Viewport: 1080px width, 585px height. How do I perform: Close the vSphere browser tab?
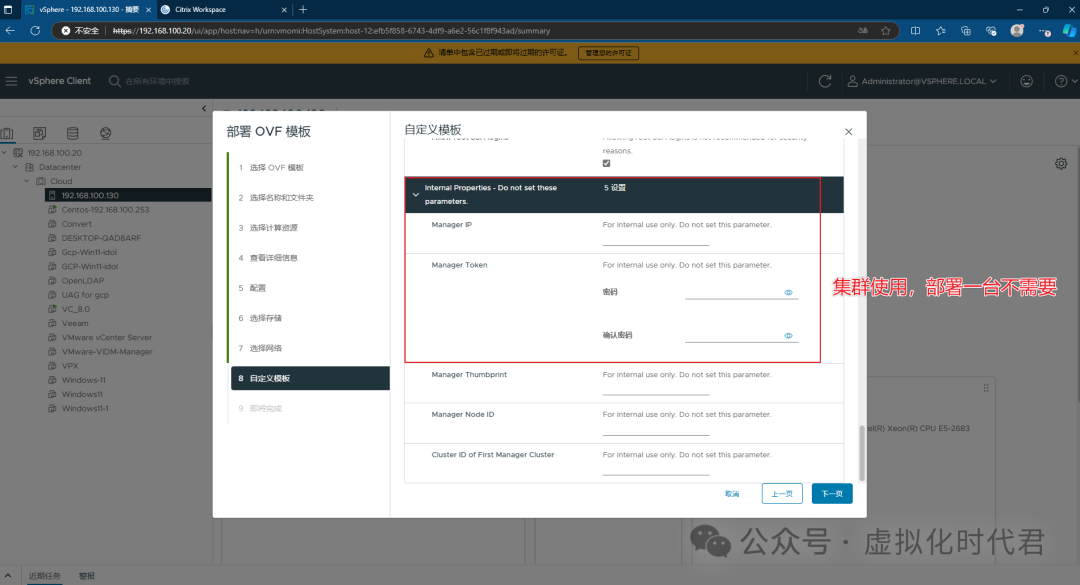(x=148, y=10)
